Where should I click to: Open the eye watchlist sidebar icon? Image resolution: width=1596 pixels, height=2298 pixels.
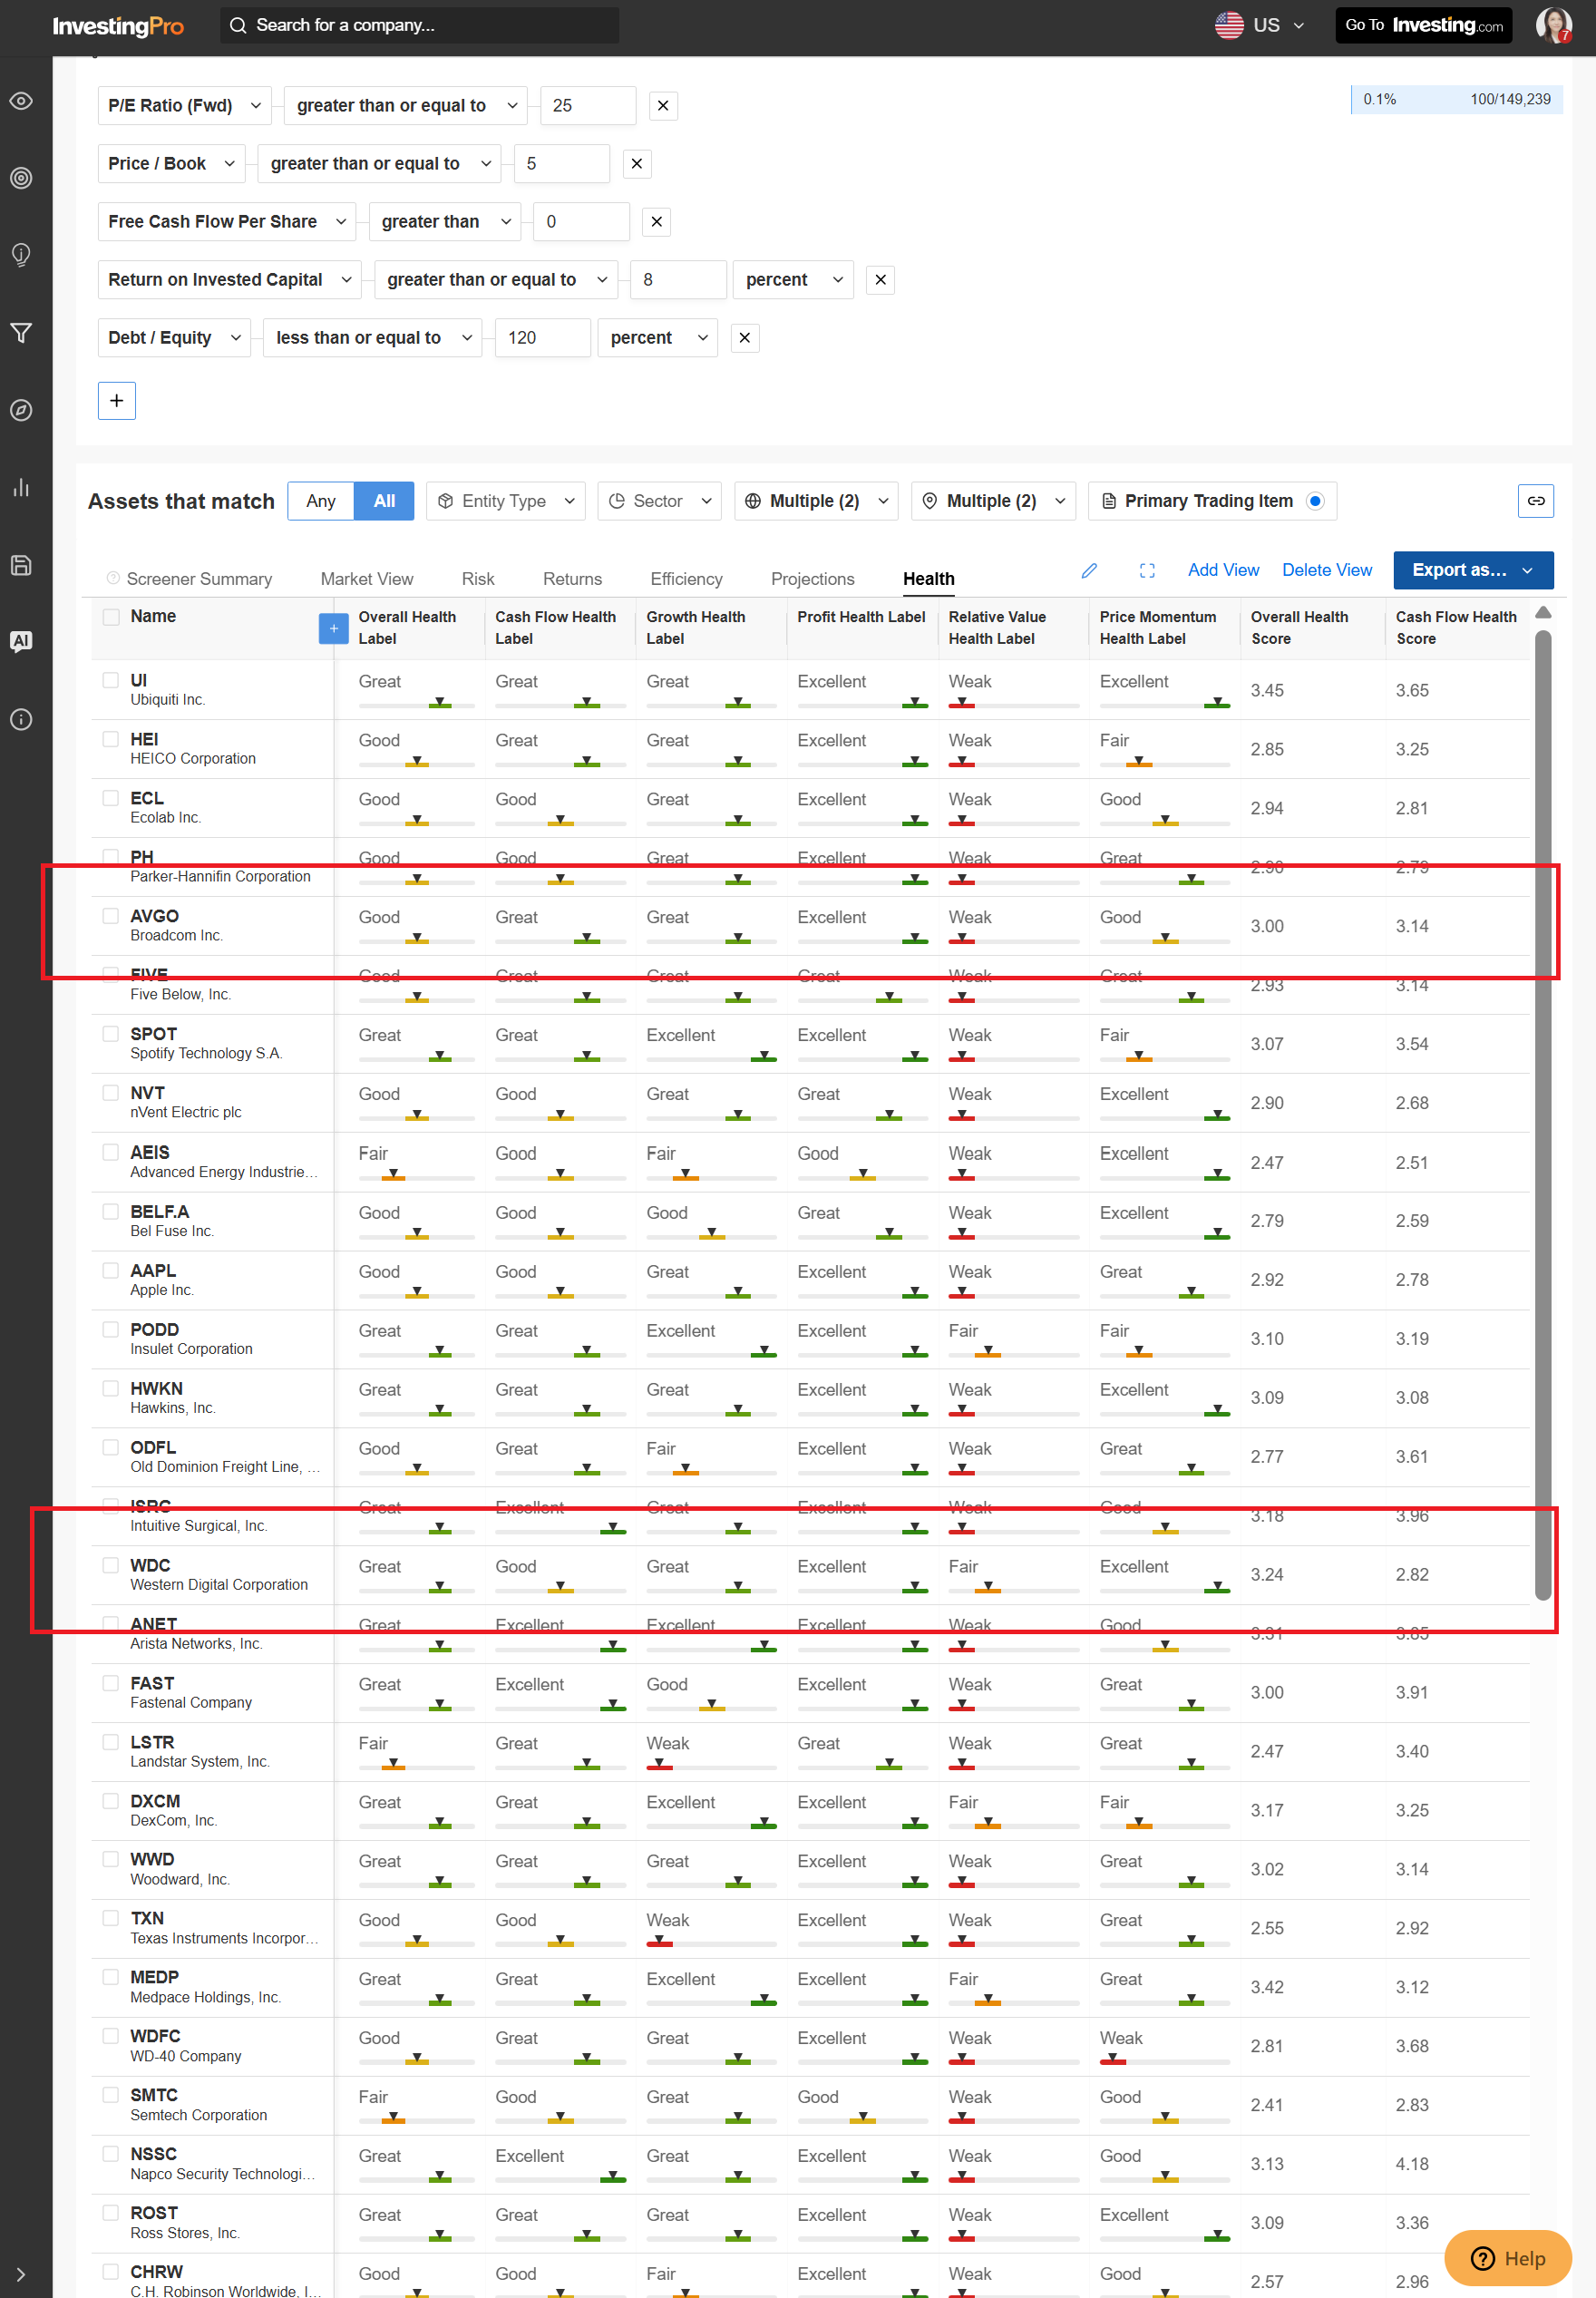pyautogui.click(x=21, y=101)
